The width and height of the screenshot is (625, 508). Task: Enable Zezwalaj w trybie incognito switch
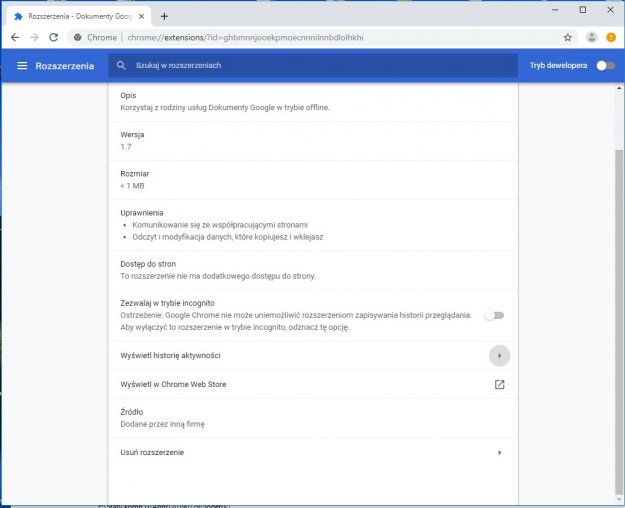(495, 315)
